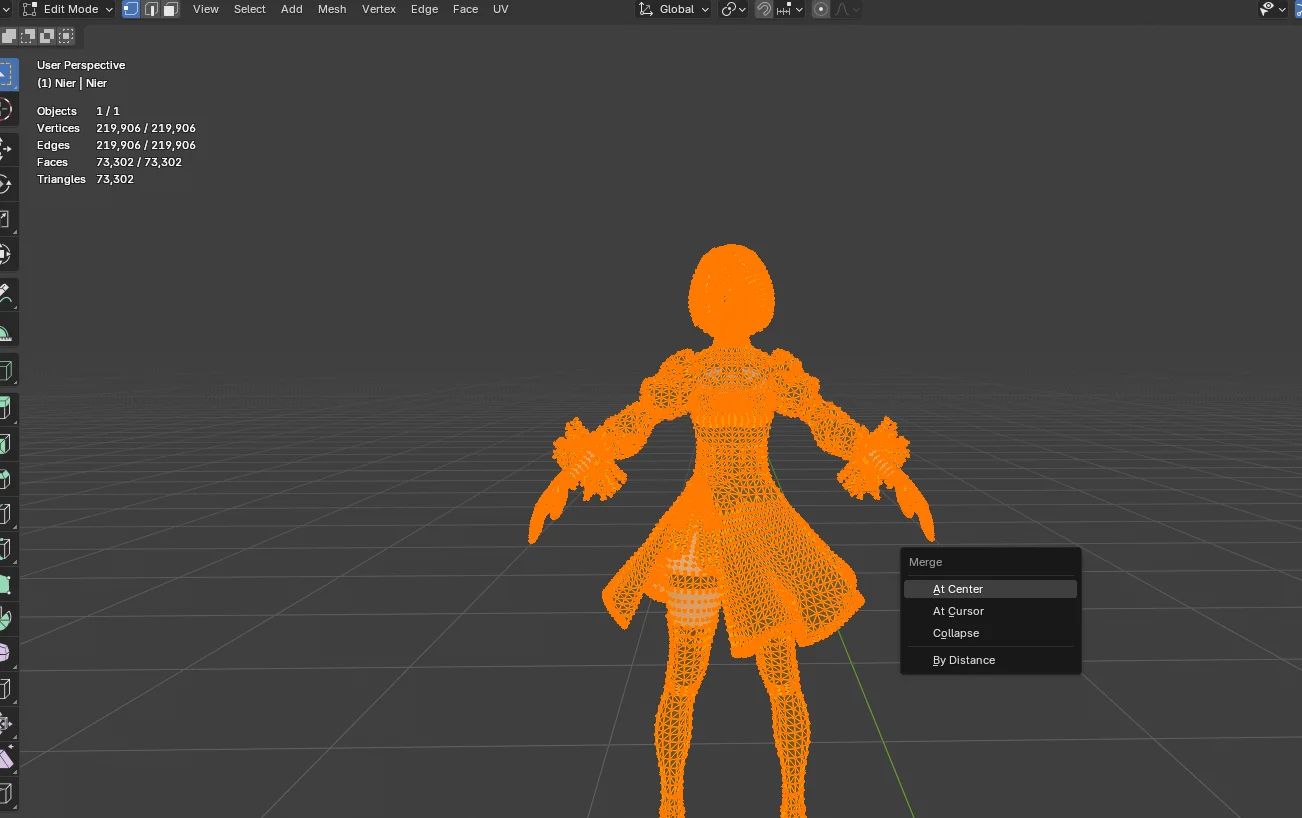1302x818 pixels.
Task: Open the Vertex menu
Action: (x=379, y=9)
